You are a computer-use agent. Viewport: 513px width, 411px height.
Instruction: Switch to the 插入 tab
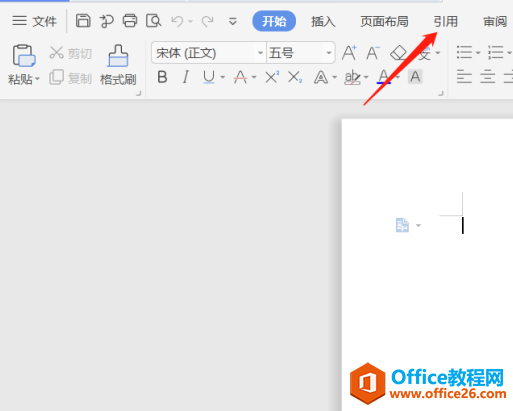point(323,22)
